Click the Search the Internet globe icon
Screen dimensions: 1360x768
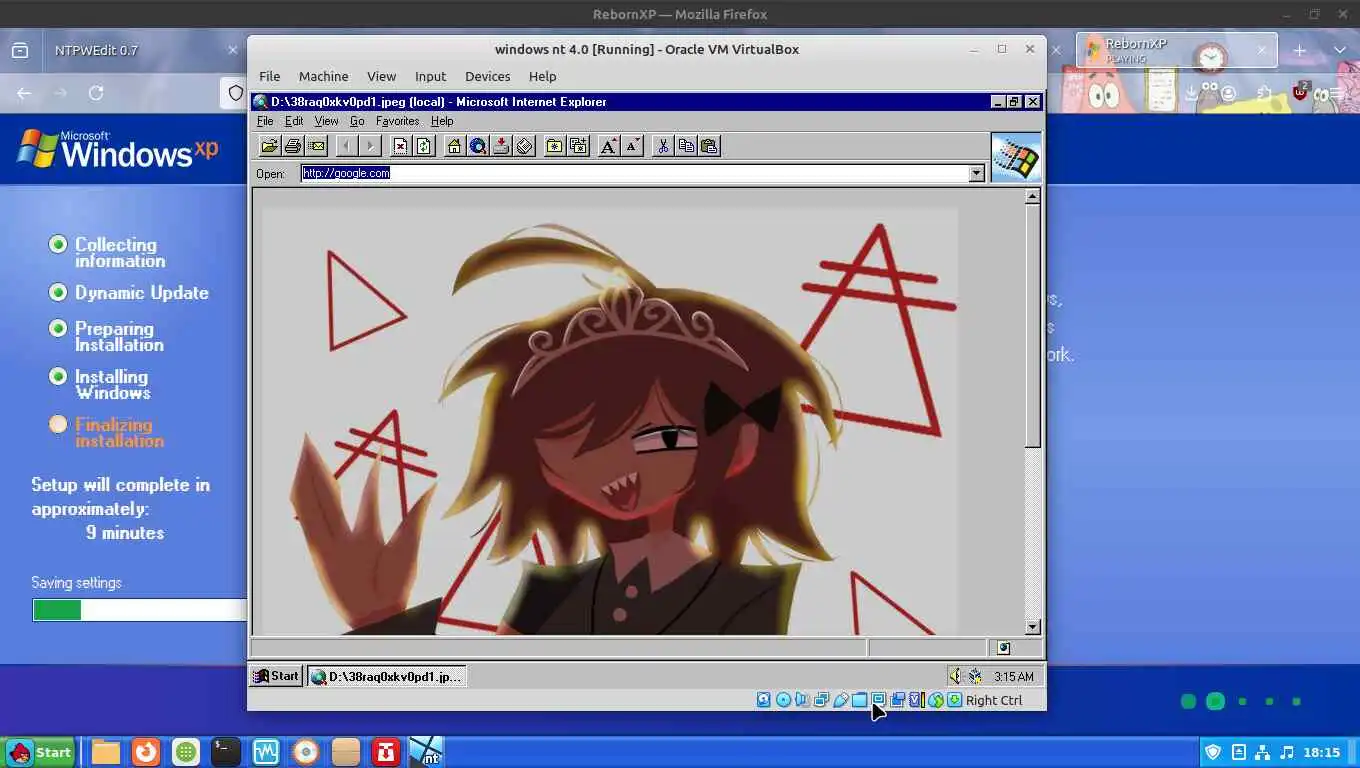click(x=478, y=146)
